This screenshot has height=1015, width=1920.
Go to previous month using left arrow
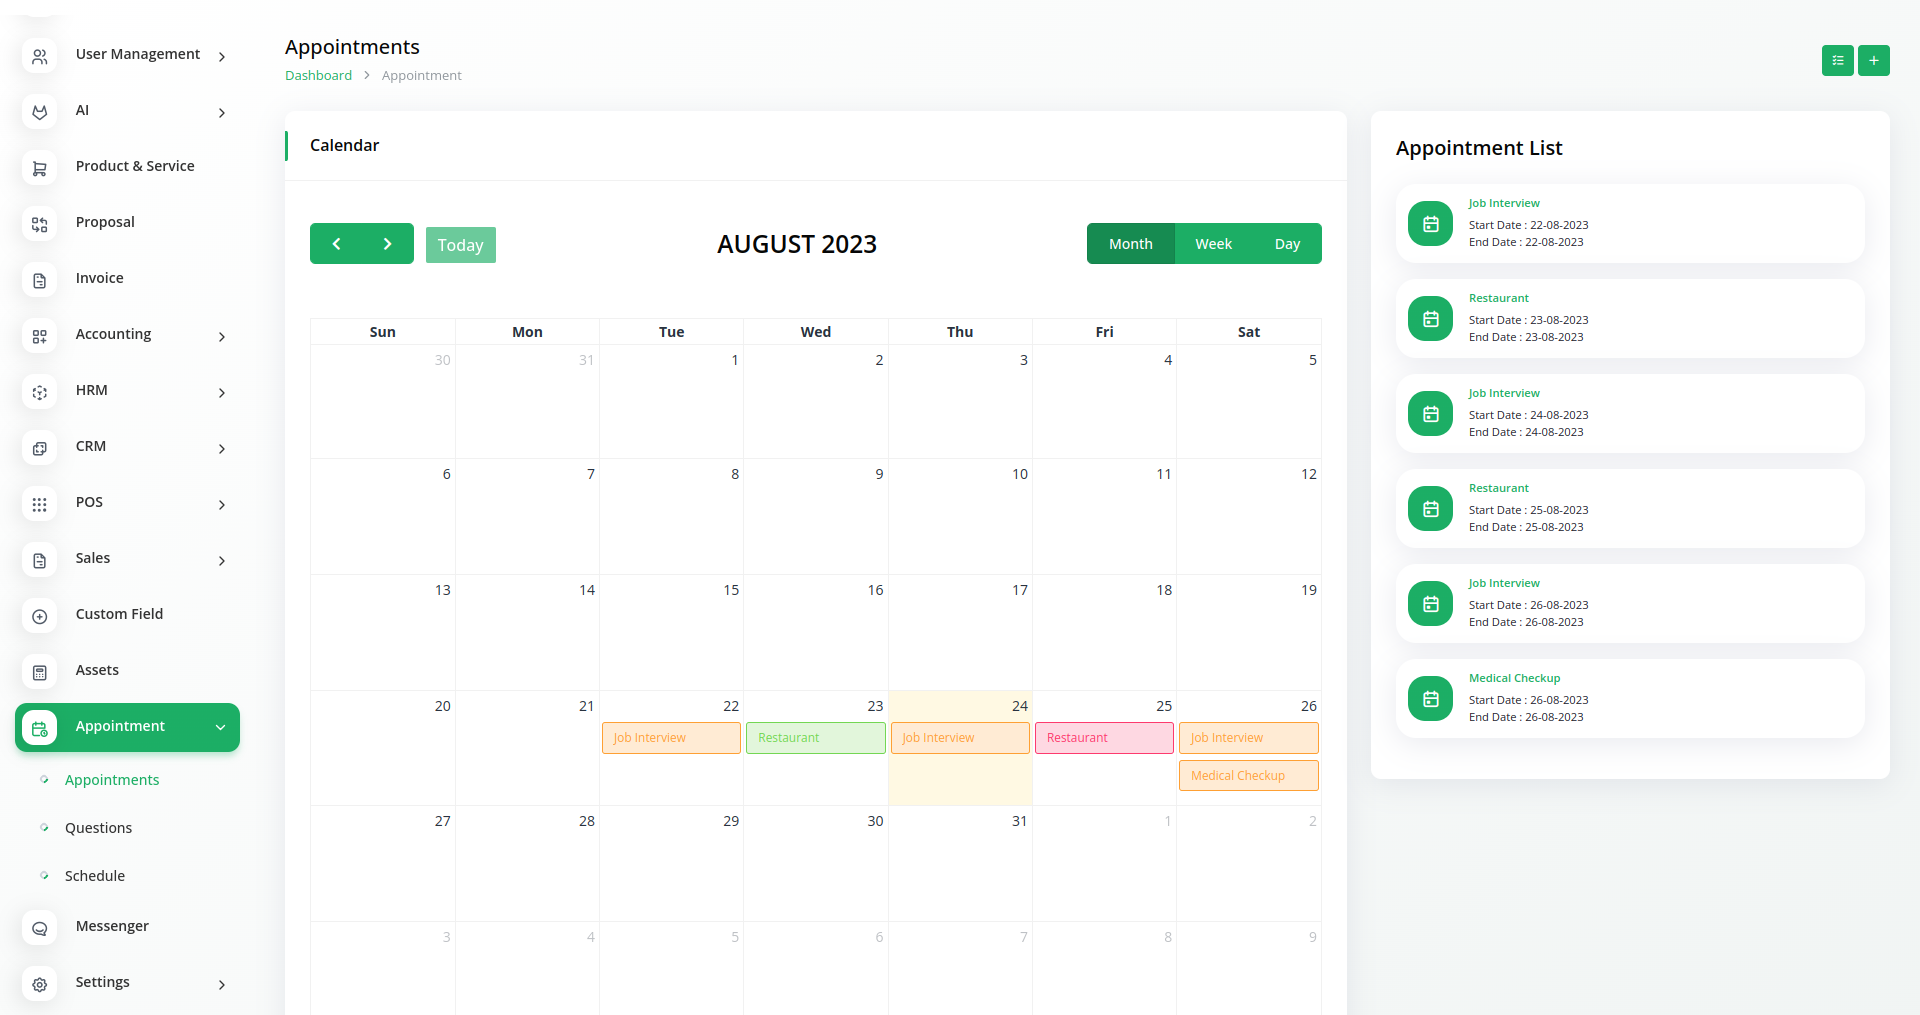point(337,244)
